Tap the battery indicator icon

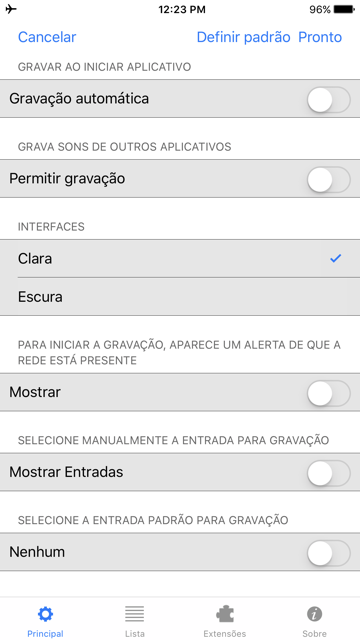tap(344, 9)
